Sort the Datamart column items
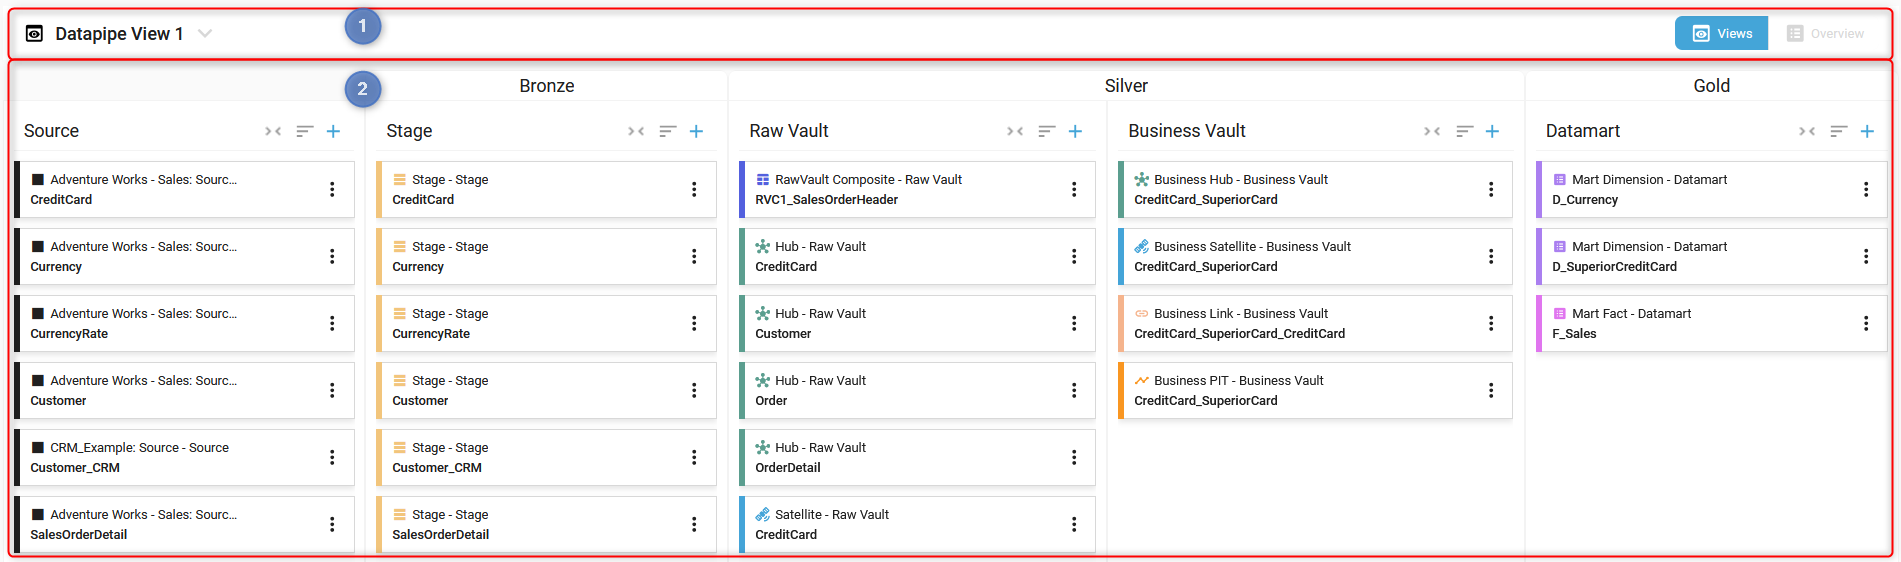Viewport: 1901px width, 562px height. coord(1838,131)
